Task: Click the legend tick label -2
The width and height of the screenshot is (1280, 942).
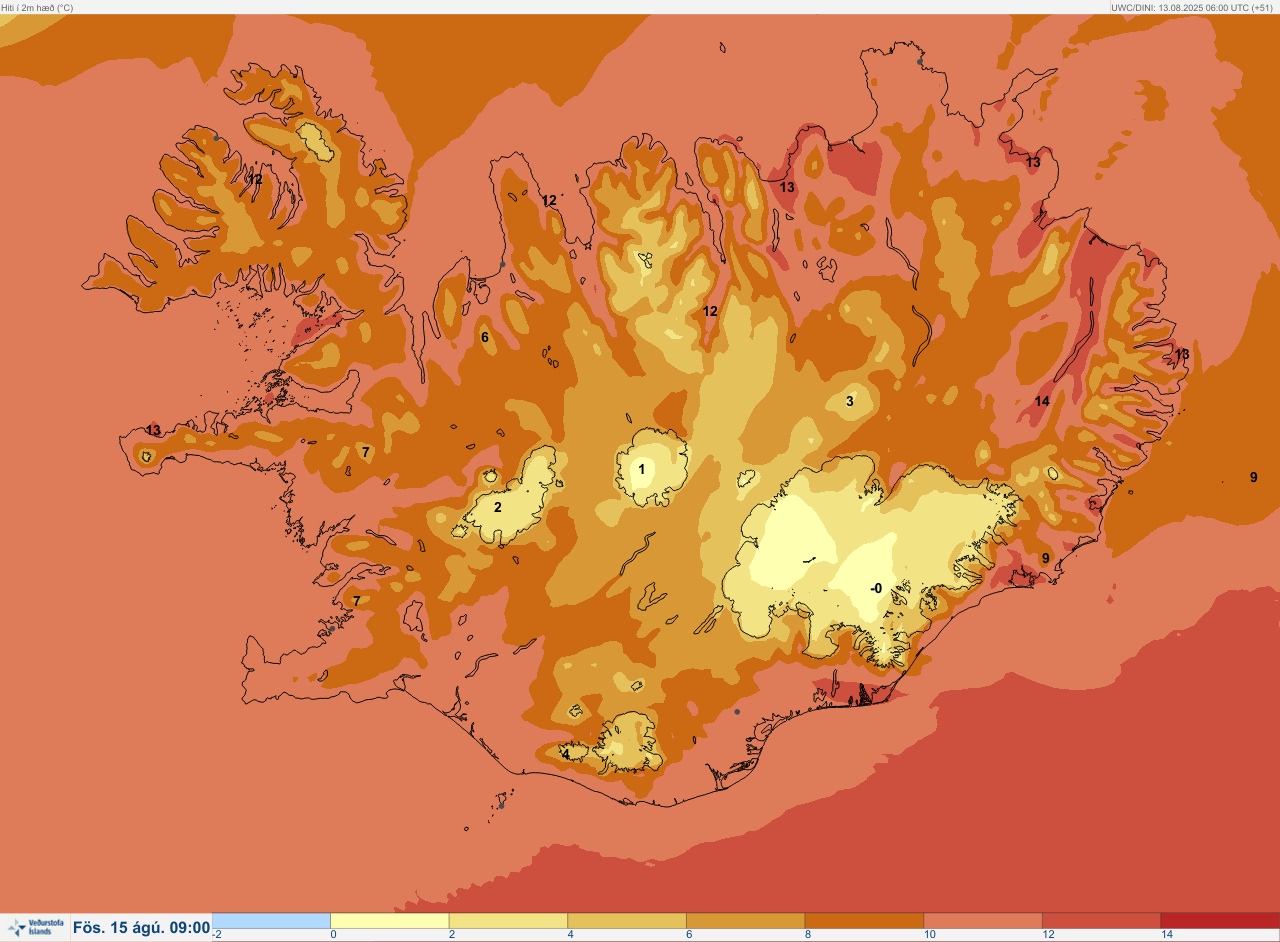Action: (217, 935)
